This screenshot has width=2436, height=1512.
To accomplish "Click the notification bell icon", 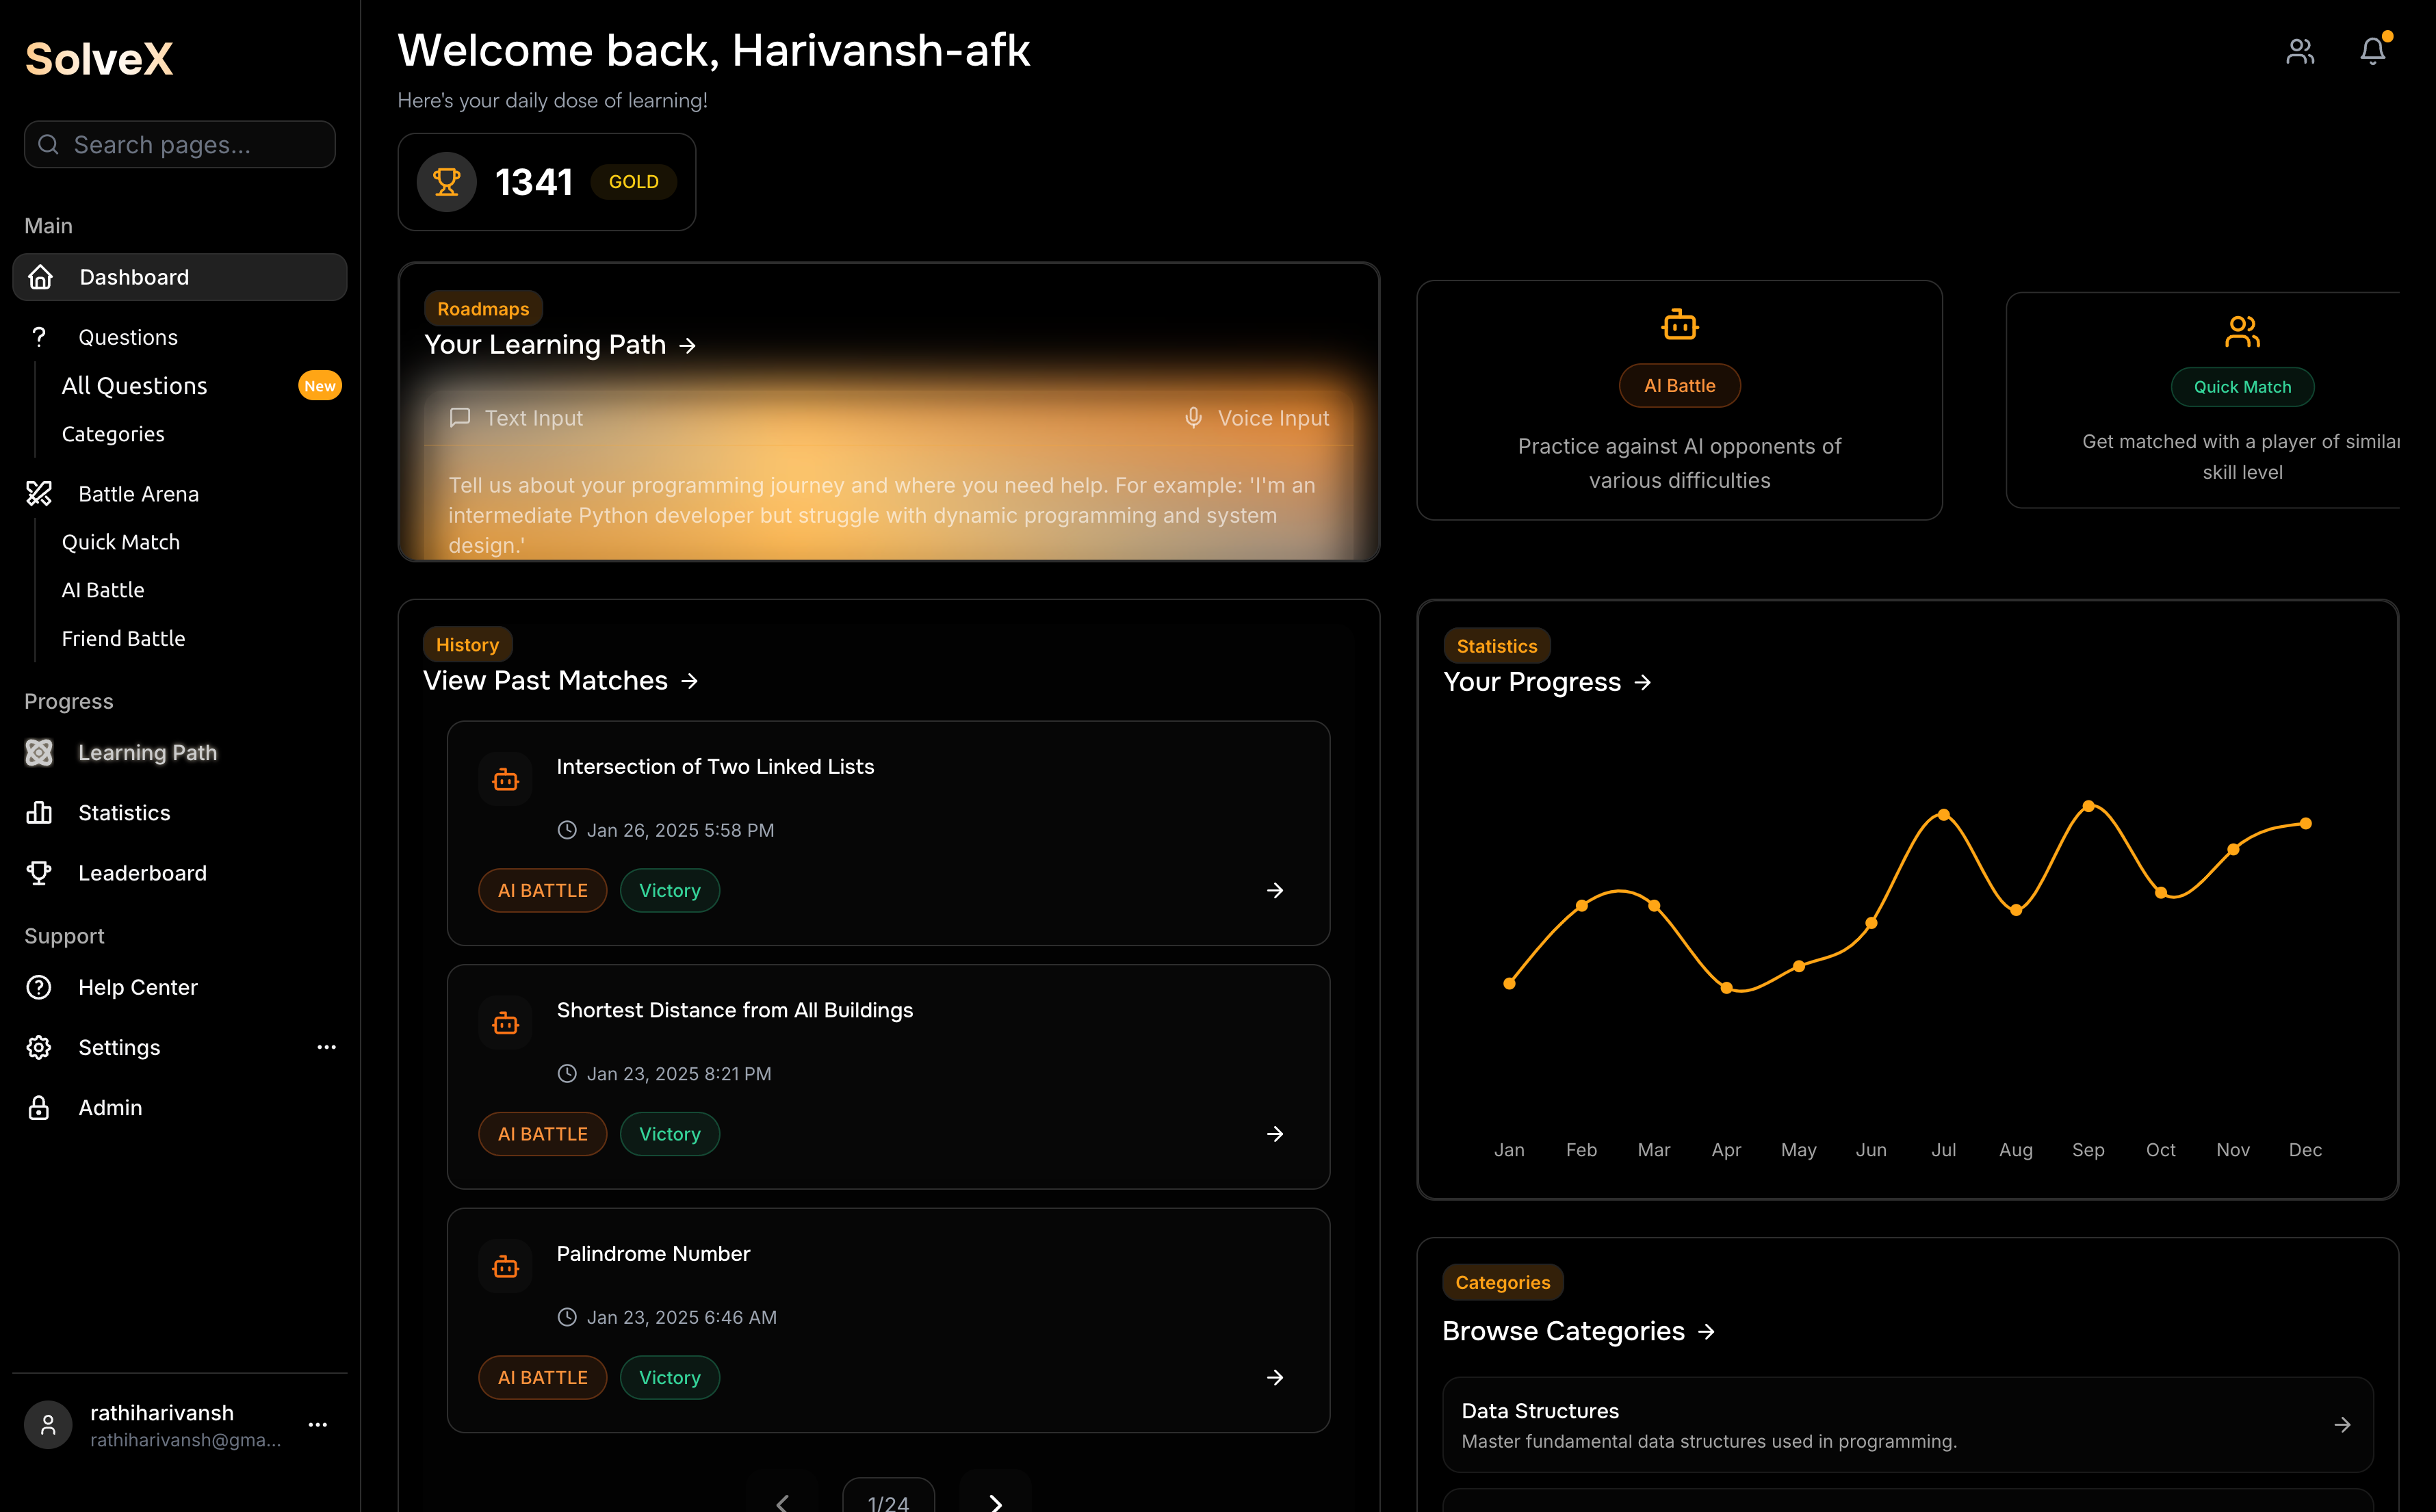I will pos(2372,51).
